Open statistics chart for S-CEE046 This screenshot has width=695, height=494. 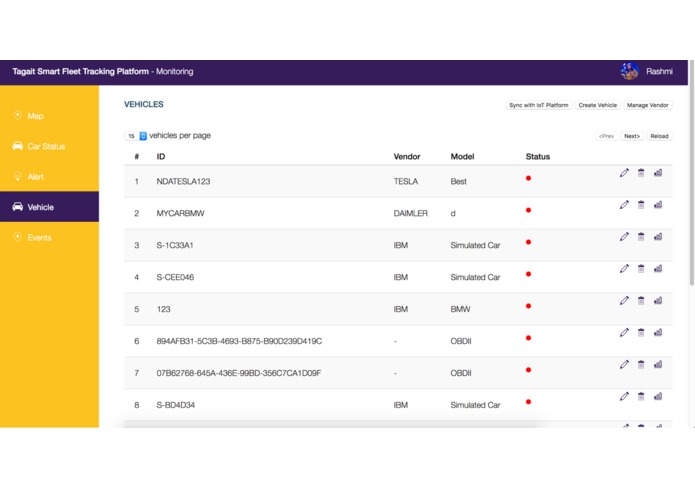point(658,268)
